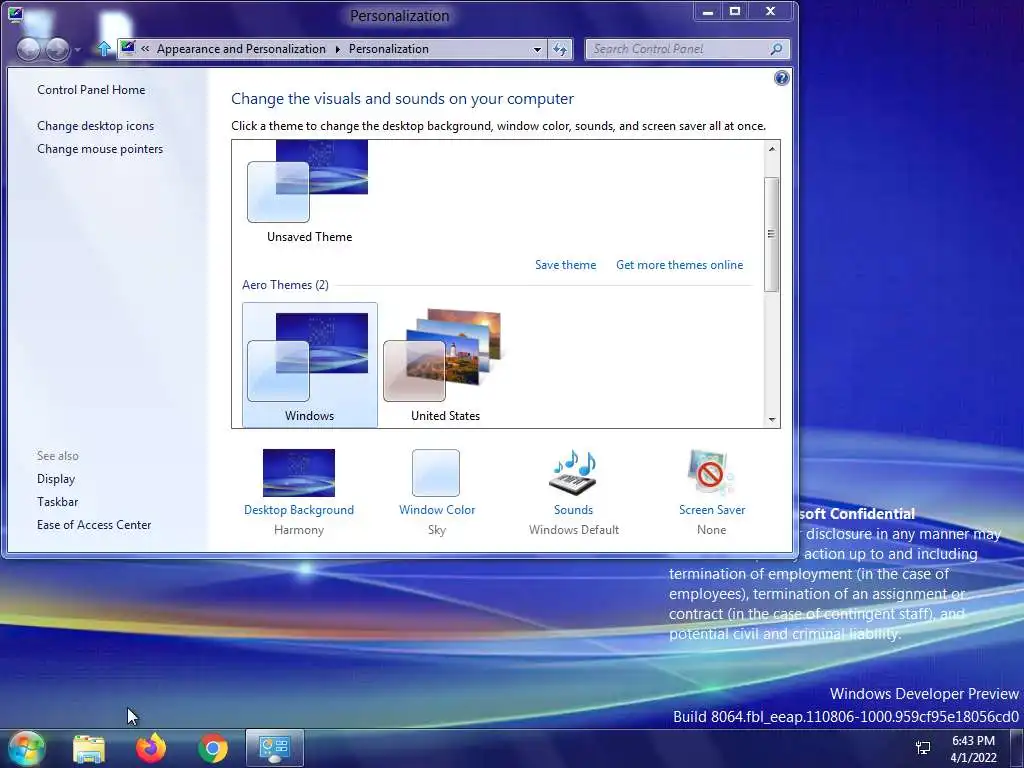
Task: Click the address bar refresh button
Action: 560,49
